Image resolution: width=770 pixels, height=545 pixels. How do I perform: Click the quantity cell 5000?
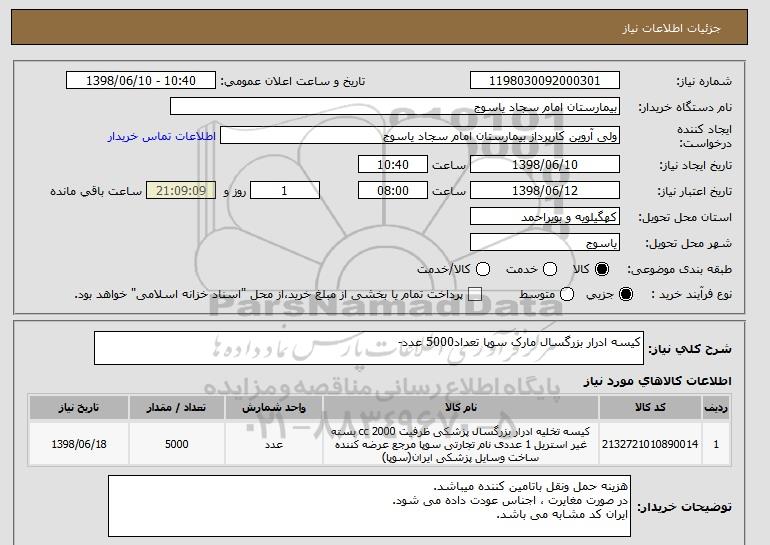point(177,444)
